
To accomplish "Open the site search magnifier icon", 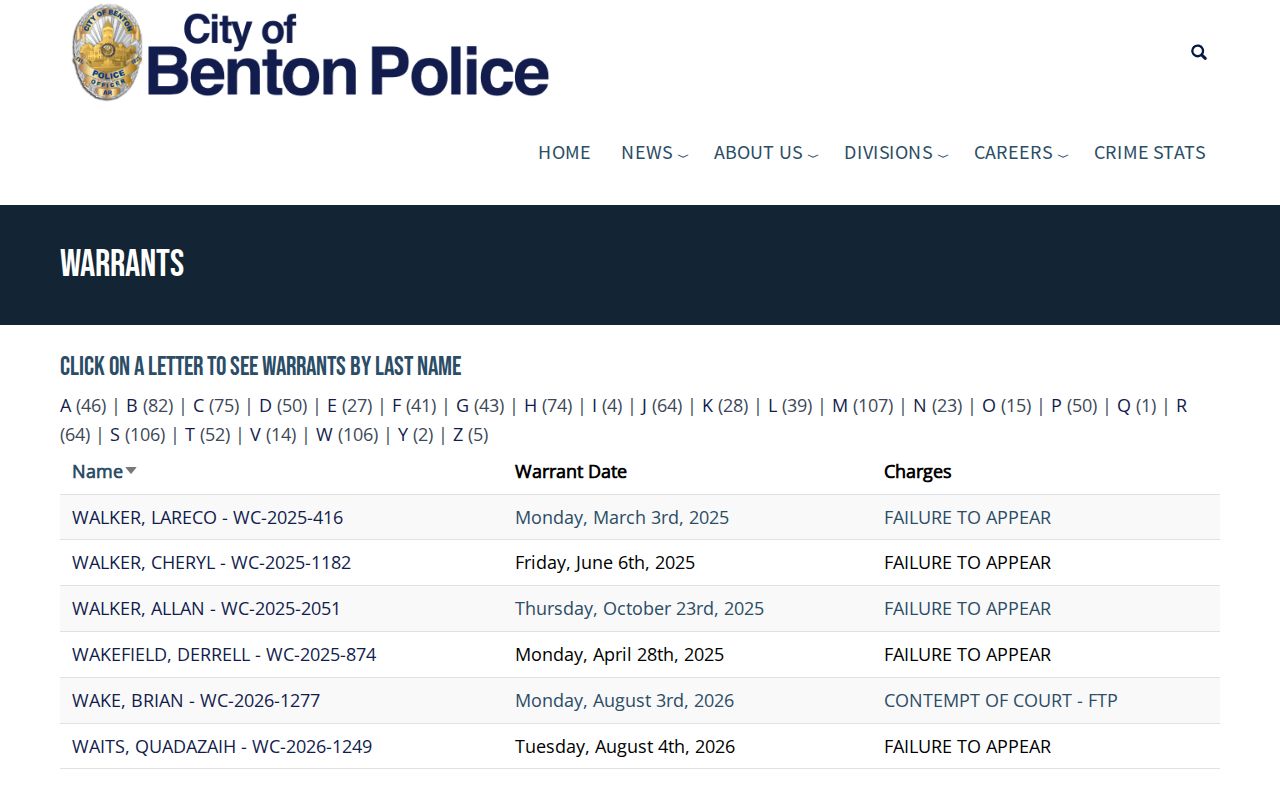I will tap(1199, 52).
